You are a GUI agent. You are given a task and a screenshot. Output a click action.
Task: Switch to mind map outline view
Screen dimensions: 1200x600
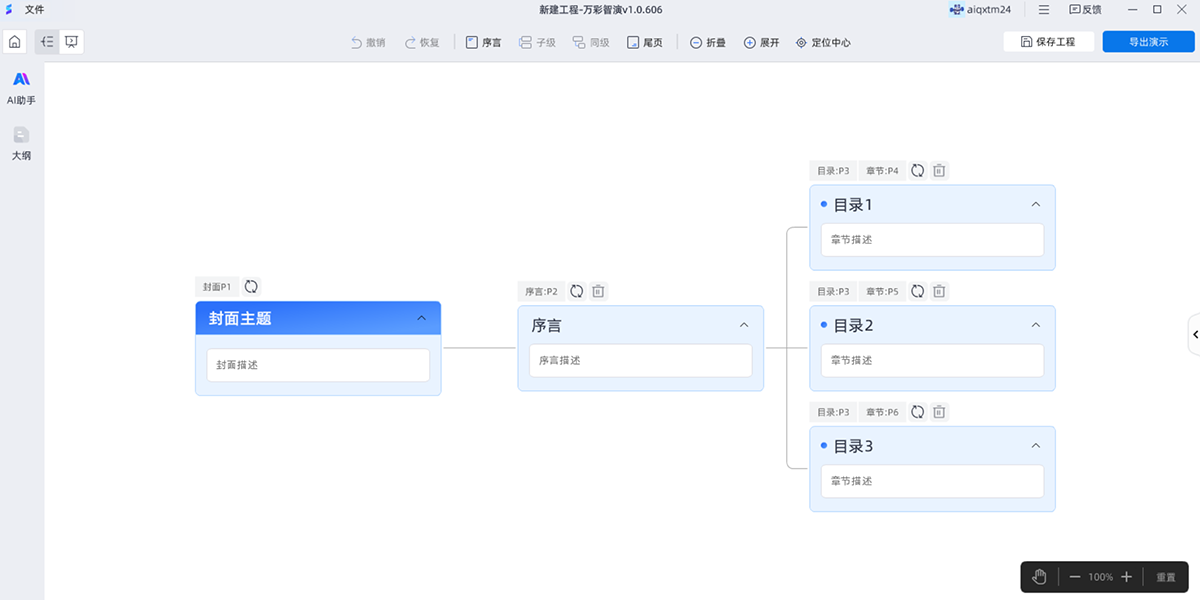[x=46, y=42]
